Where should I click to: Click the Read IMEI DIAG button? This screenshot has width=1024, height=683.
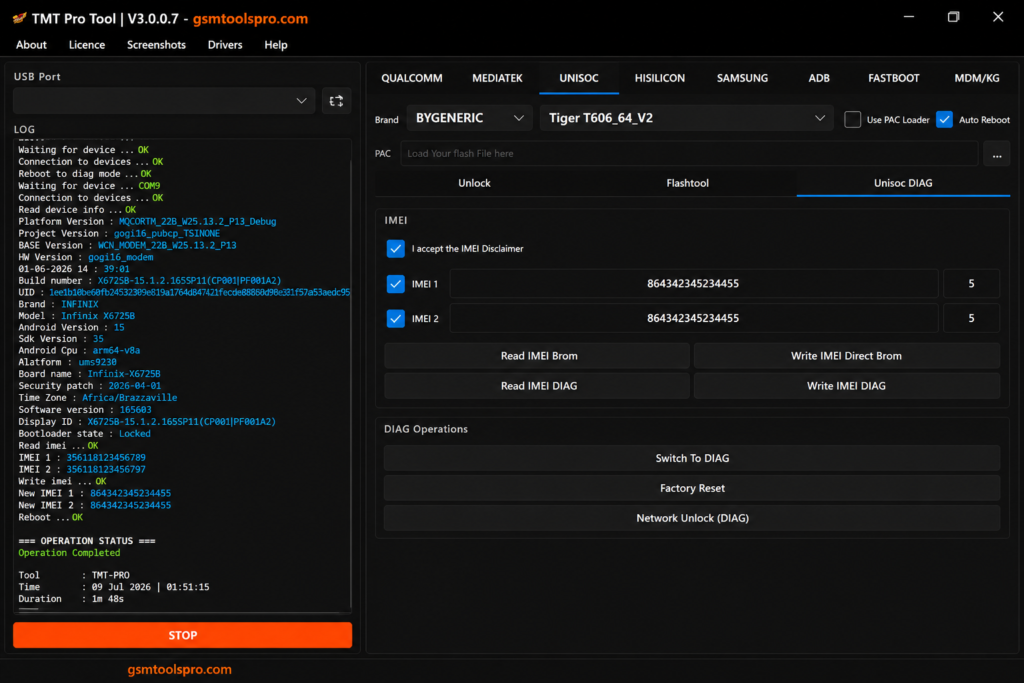tap(538, 386)
